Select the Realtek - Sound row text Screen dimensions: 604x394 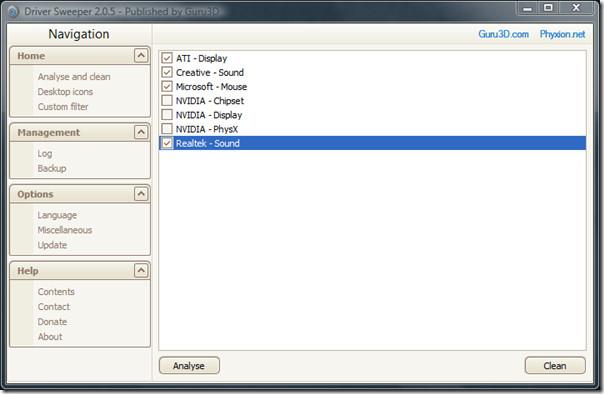point(208,143)
